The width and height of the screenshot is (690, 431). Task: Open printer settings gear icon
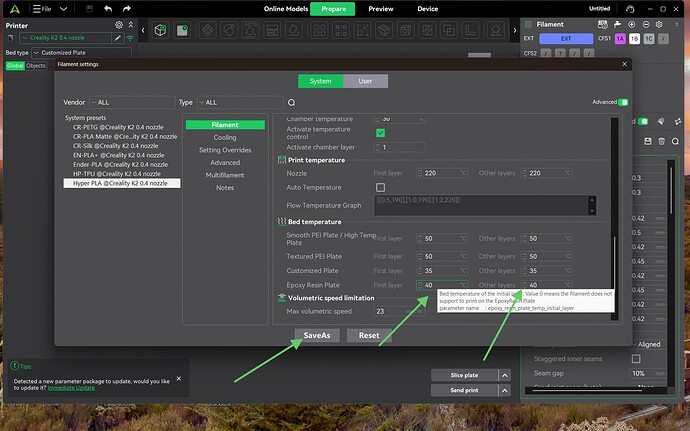pyautogui.click(x=119, y=25)
